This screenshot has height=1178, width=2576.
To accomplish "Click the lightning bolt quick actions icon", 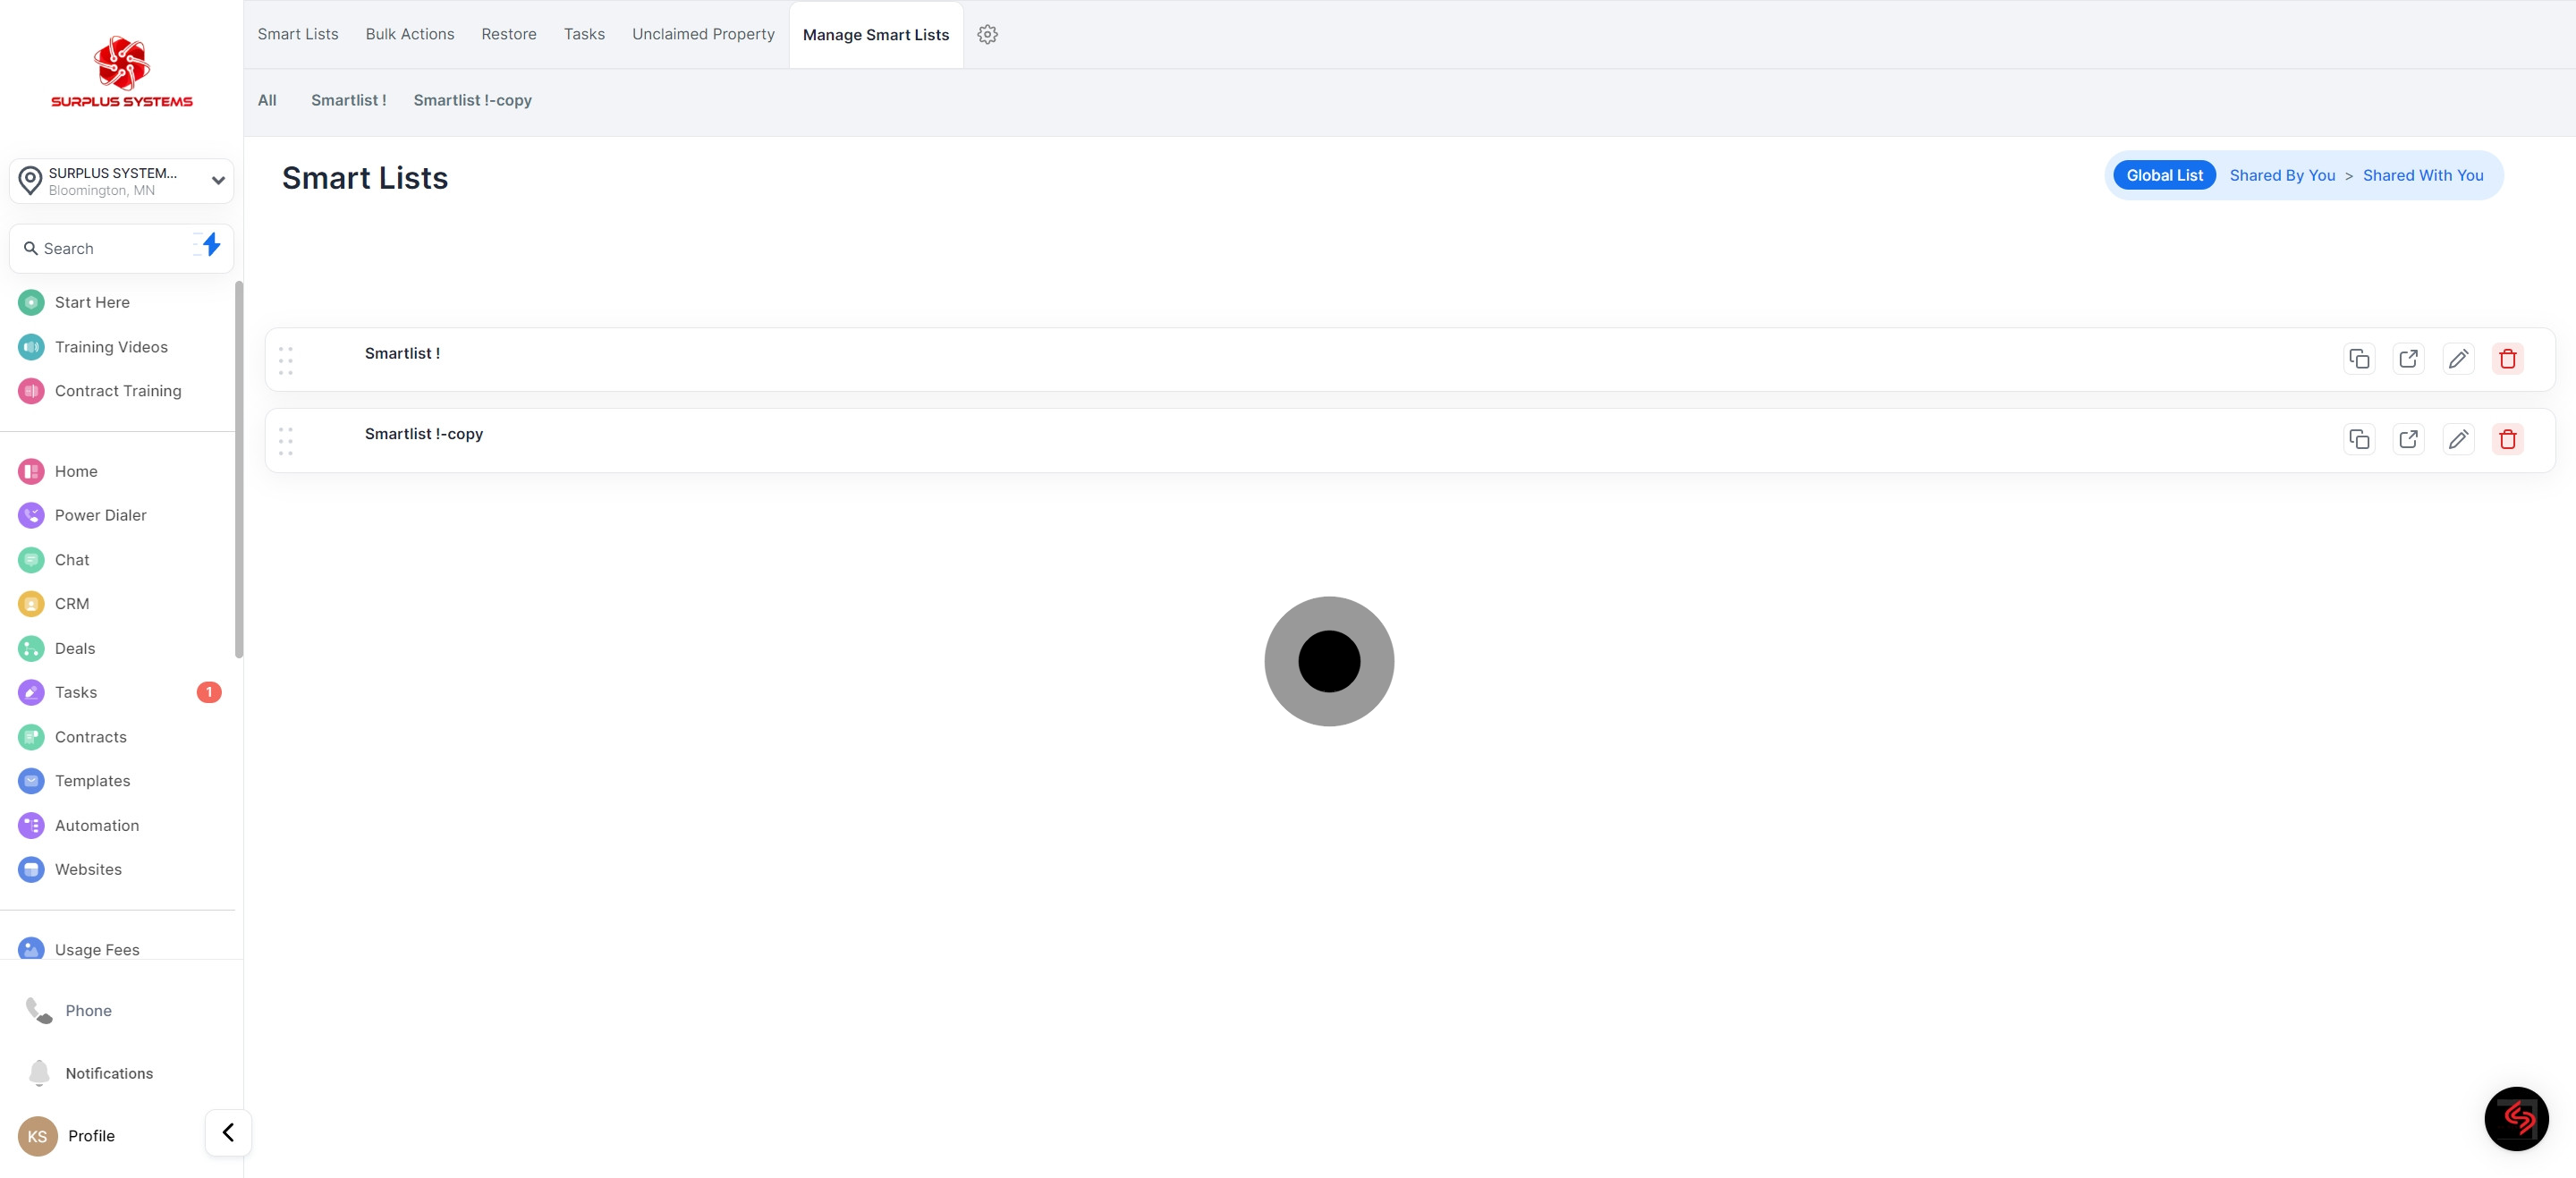I will point(210,245).
